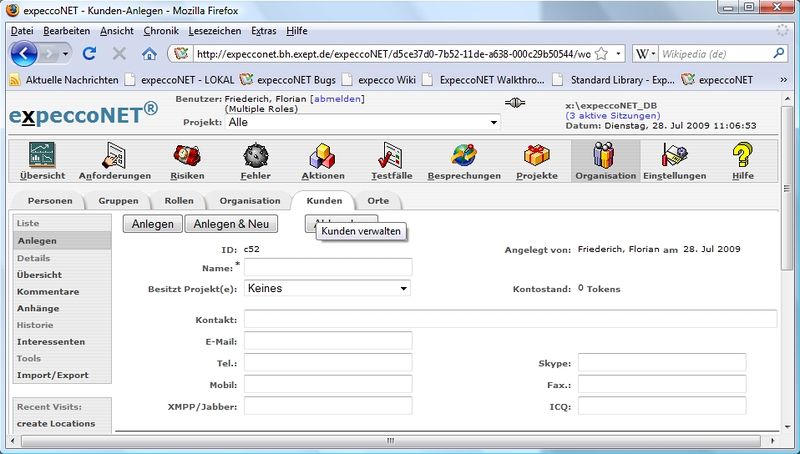Click into the Name input field
Viewport: 800px width, 454px height.
point(328,267)
